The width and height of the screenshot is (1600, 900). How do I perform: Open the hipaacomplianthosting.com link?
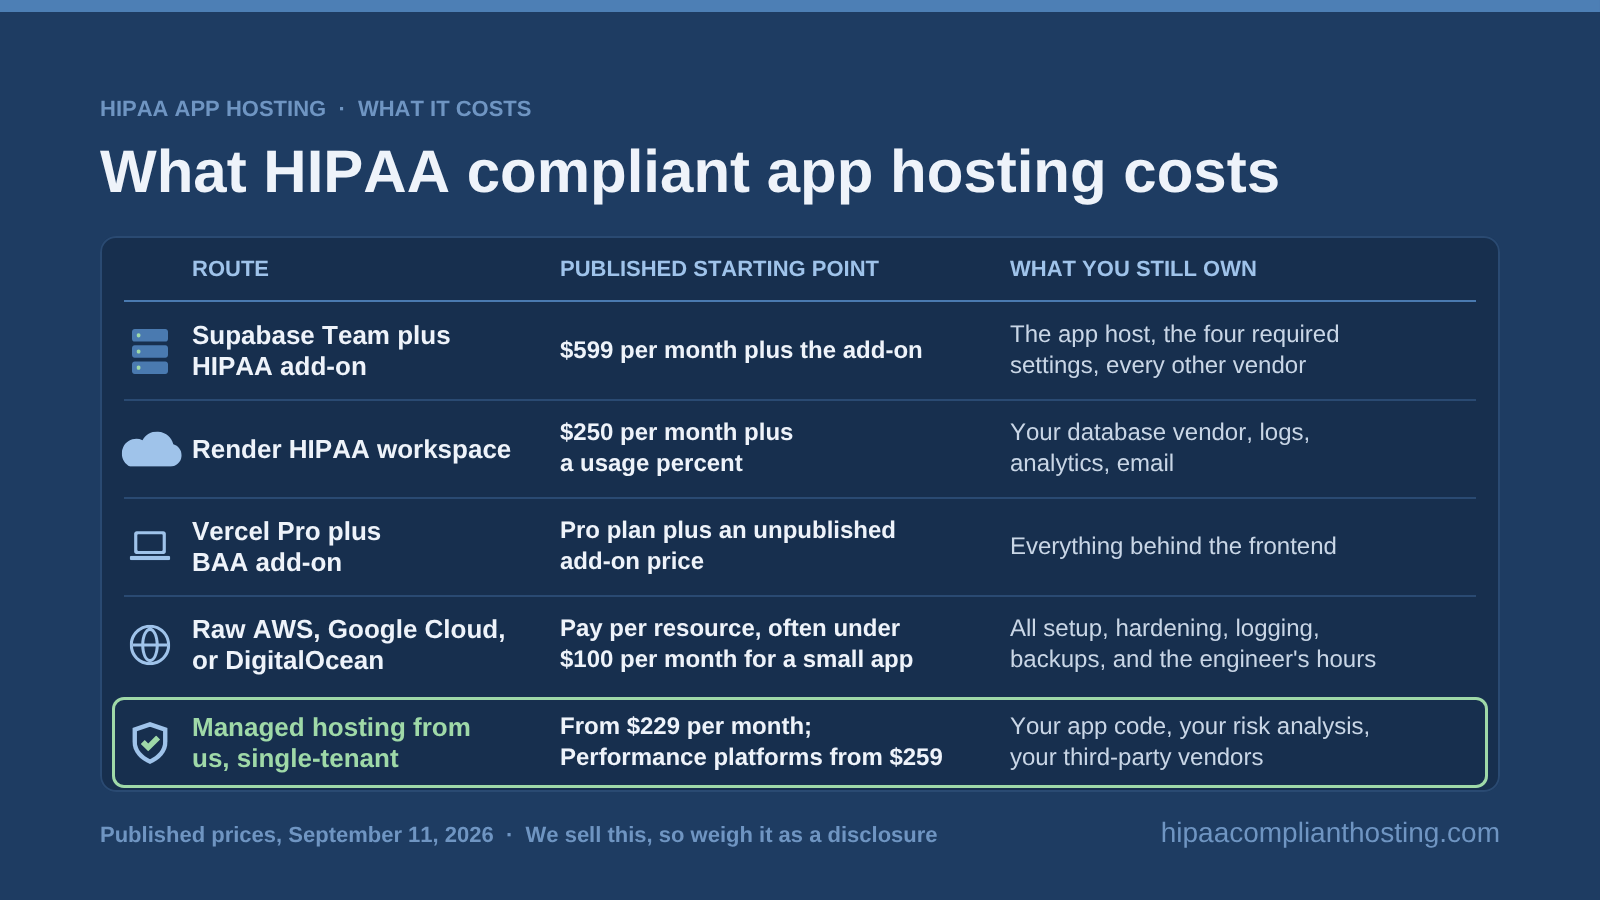[1330, 833]
